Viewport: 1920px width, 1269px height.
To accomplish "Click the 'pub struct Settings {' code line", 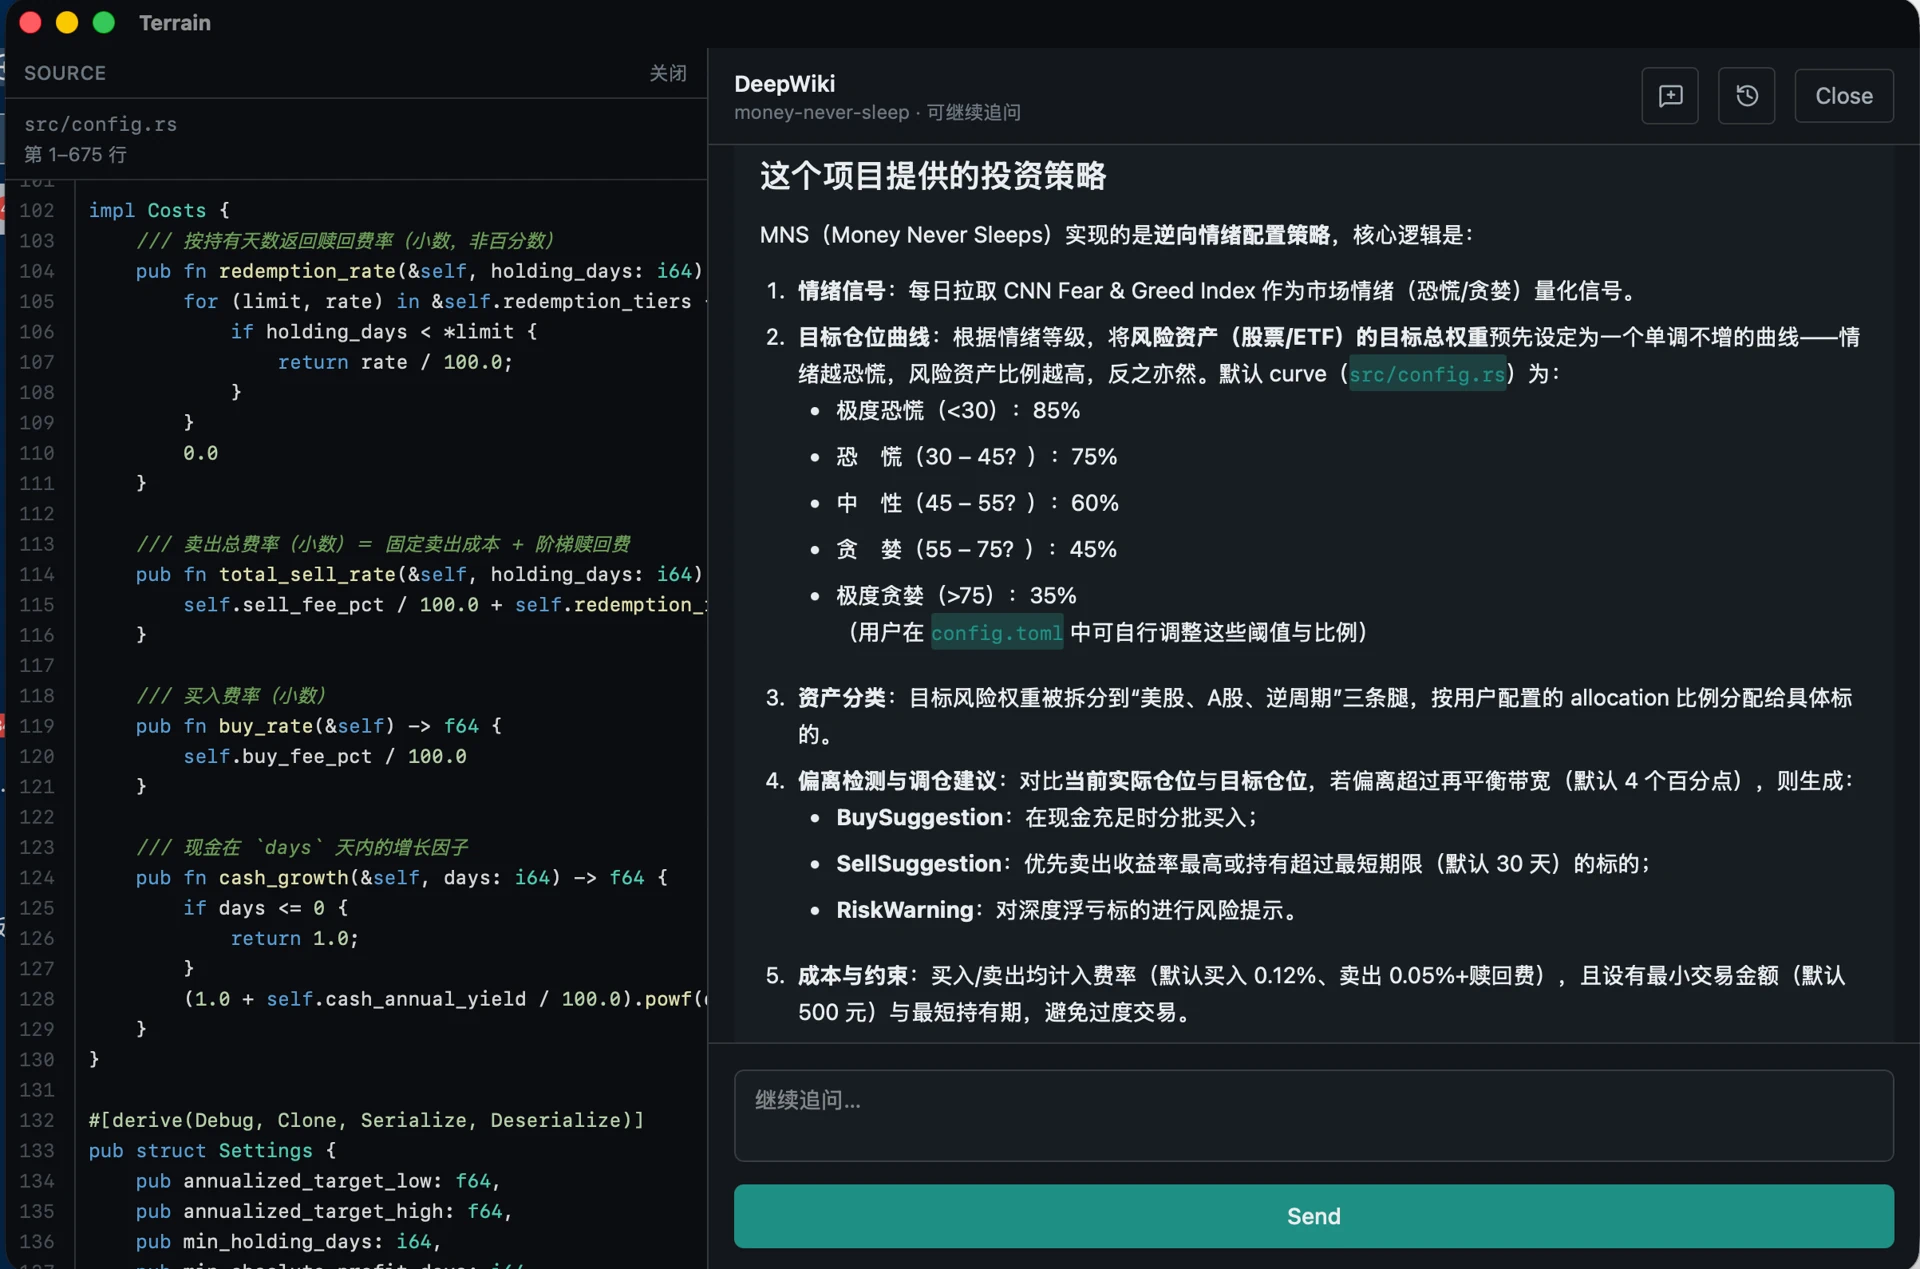I will (x=212, y=1151).
